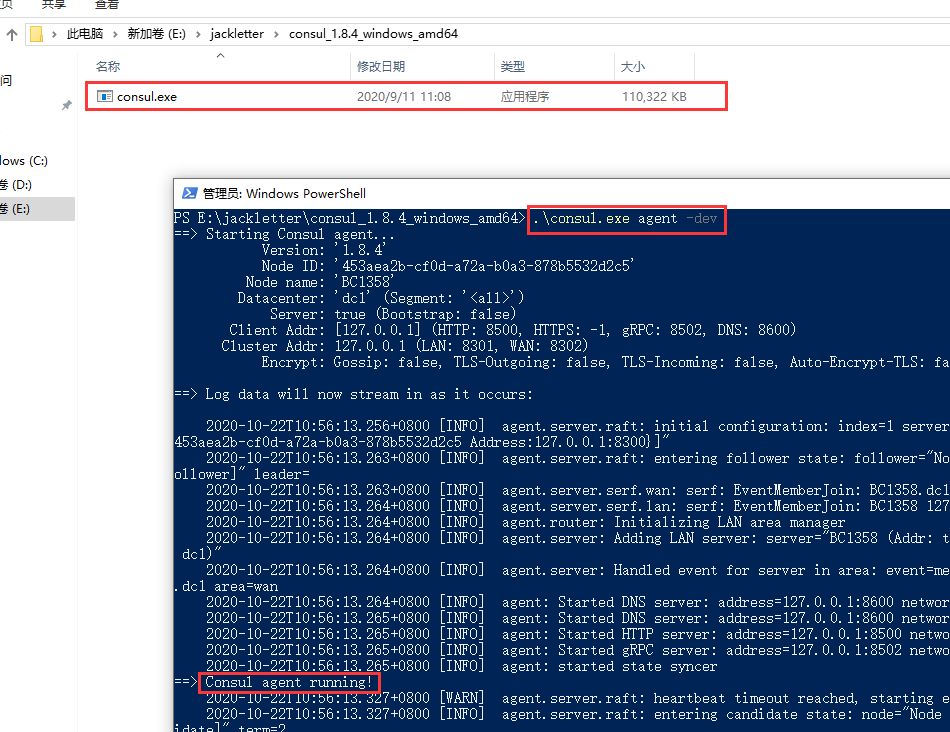
Task: Click the .\consul.exe agent -dev command text
Action: 625,219
